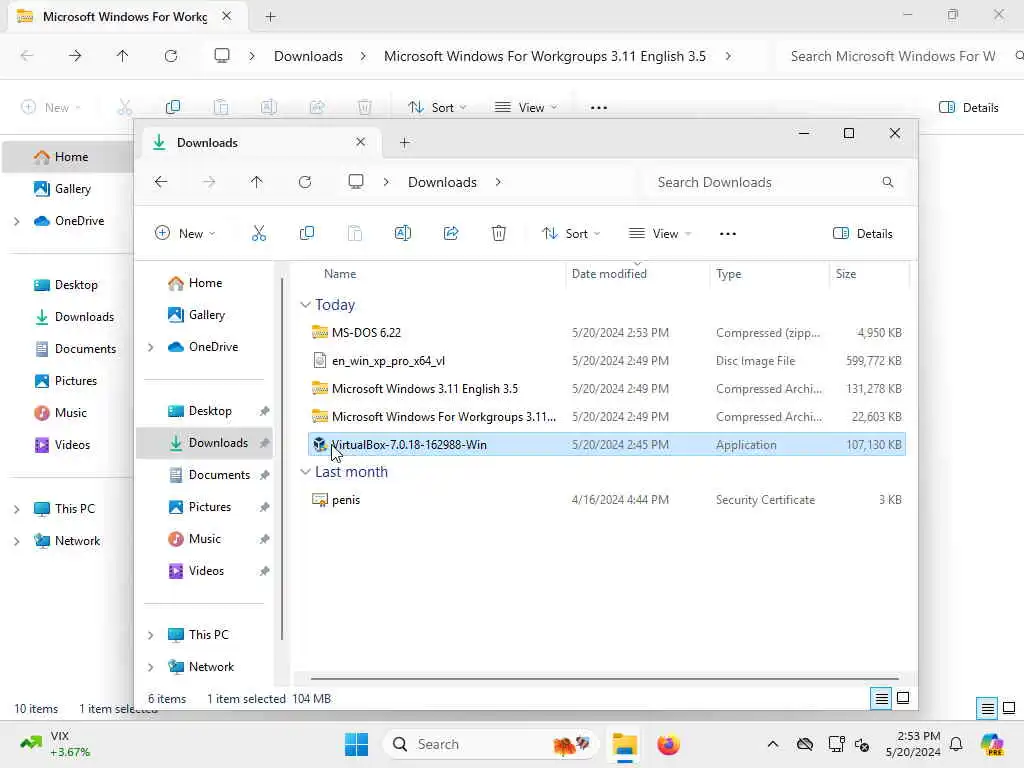The image size is (1024, 768).
Task: Go up one folder in Downloads window
Action: tap(256, 182)
